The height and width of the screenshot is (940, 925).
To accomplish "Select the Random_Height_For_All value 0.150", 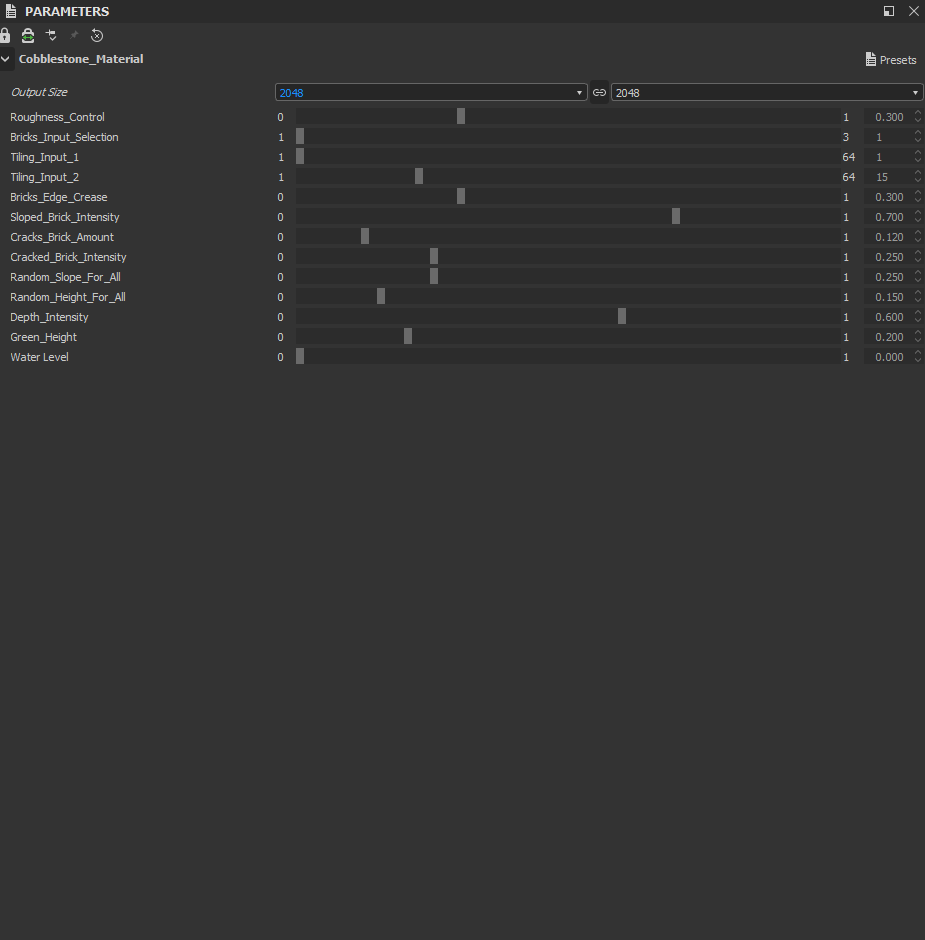I will (888, 297).
